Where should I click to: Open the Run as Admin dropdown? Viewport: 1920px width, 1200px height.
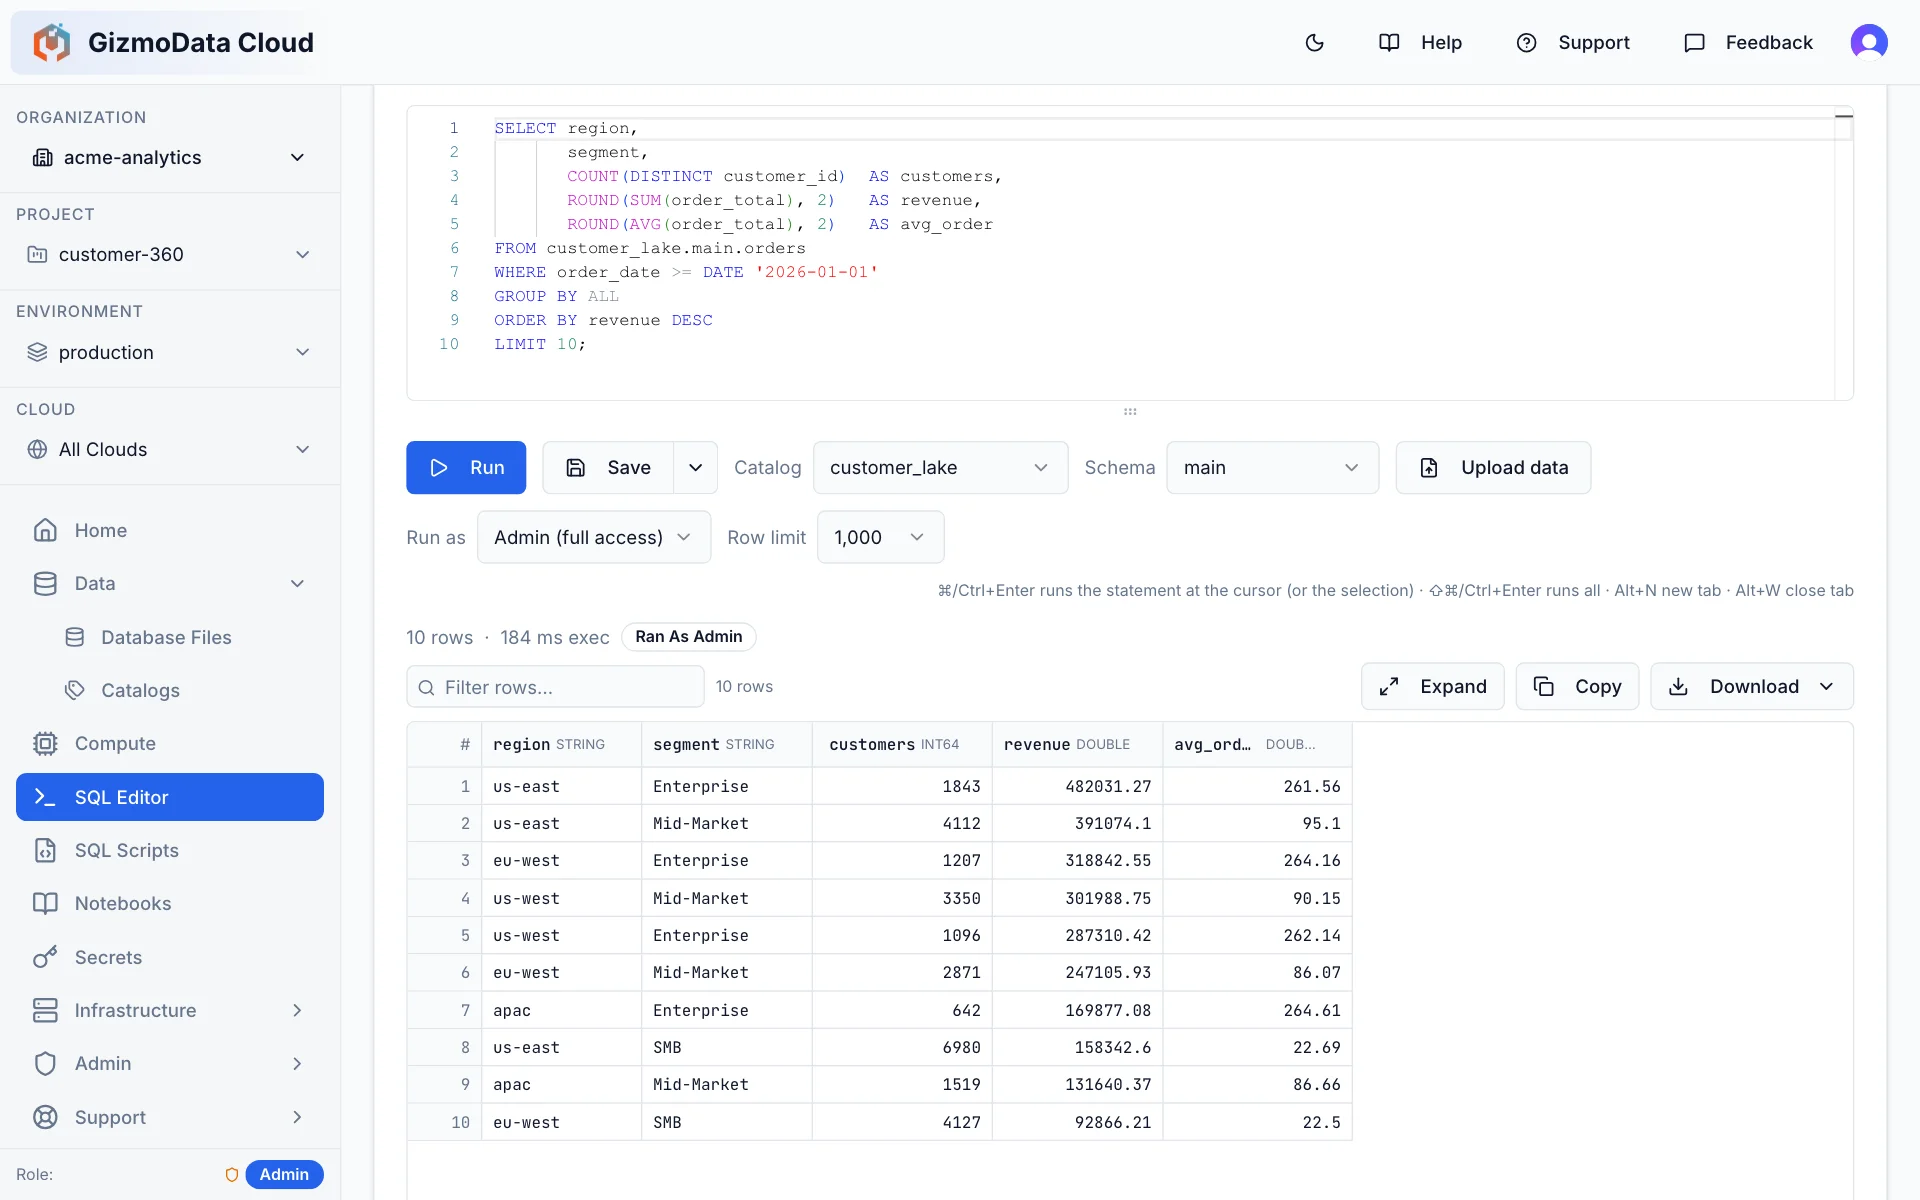(594, 537)
